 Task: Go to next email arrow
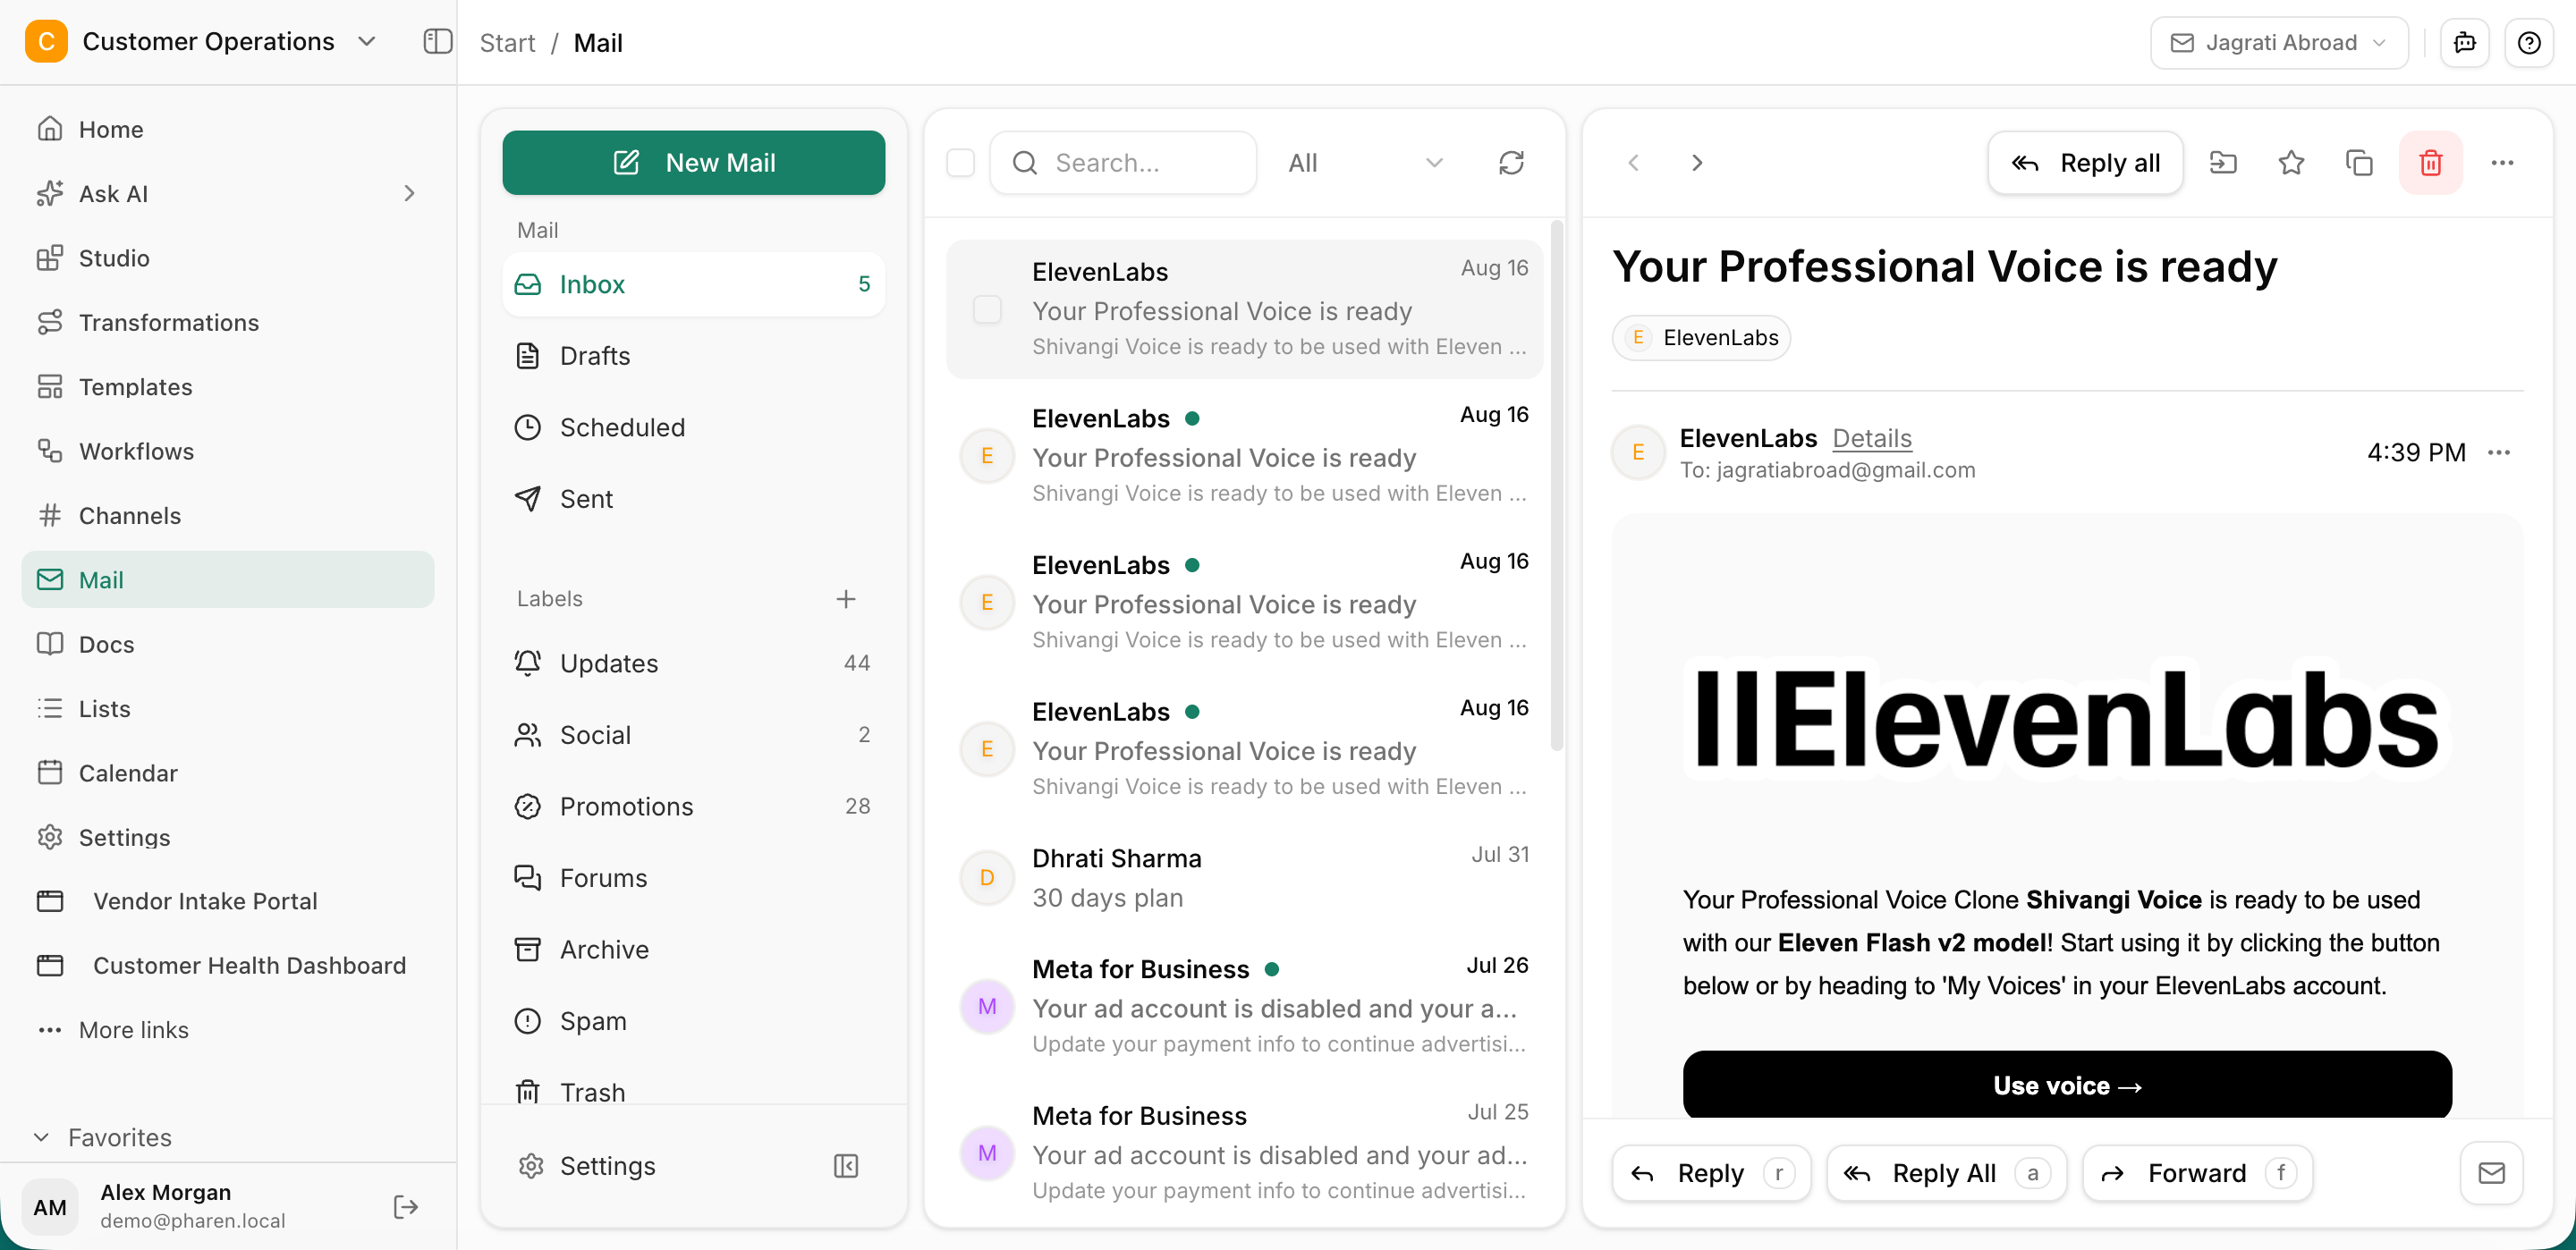pyautogui.click(x=1697, y=163)
